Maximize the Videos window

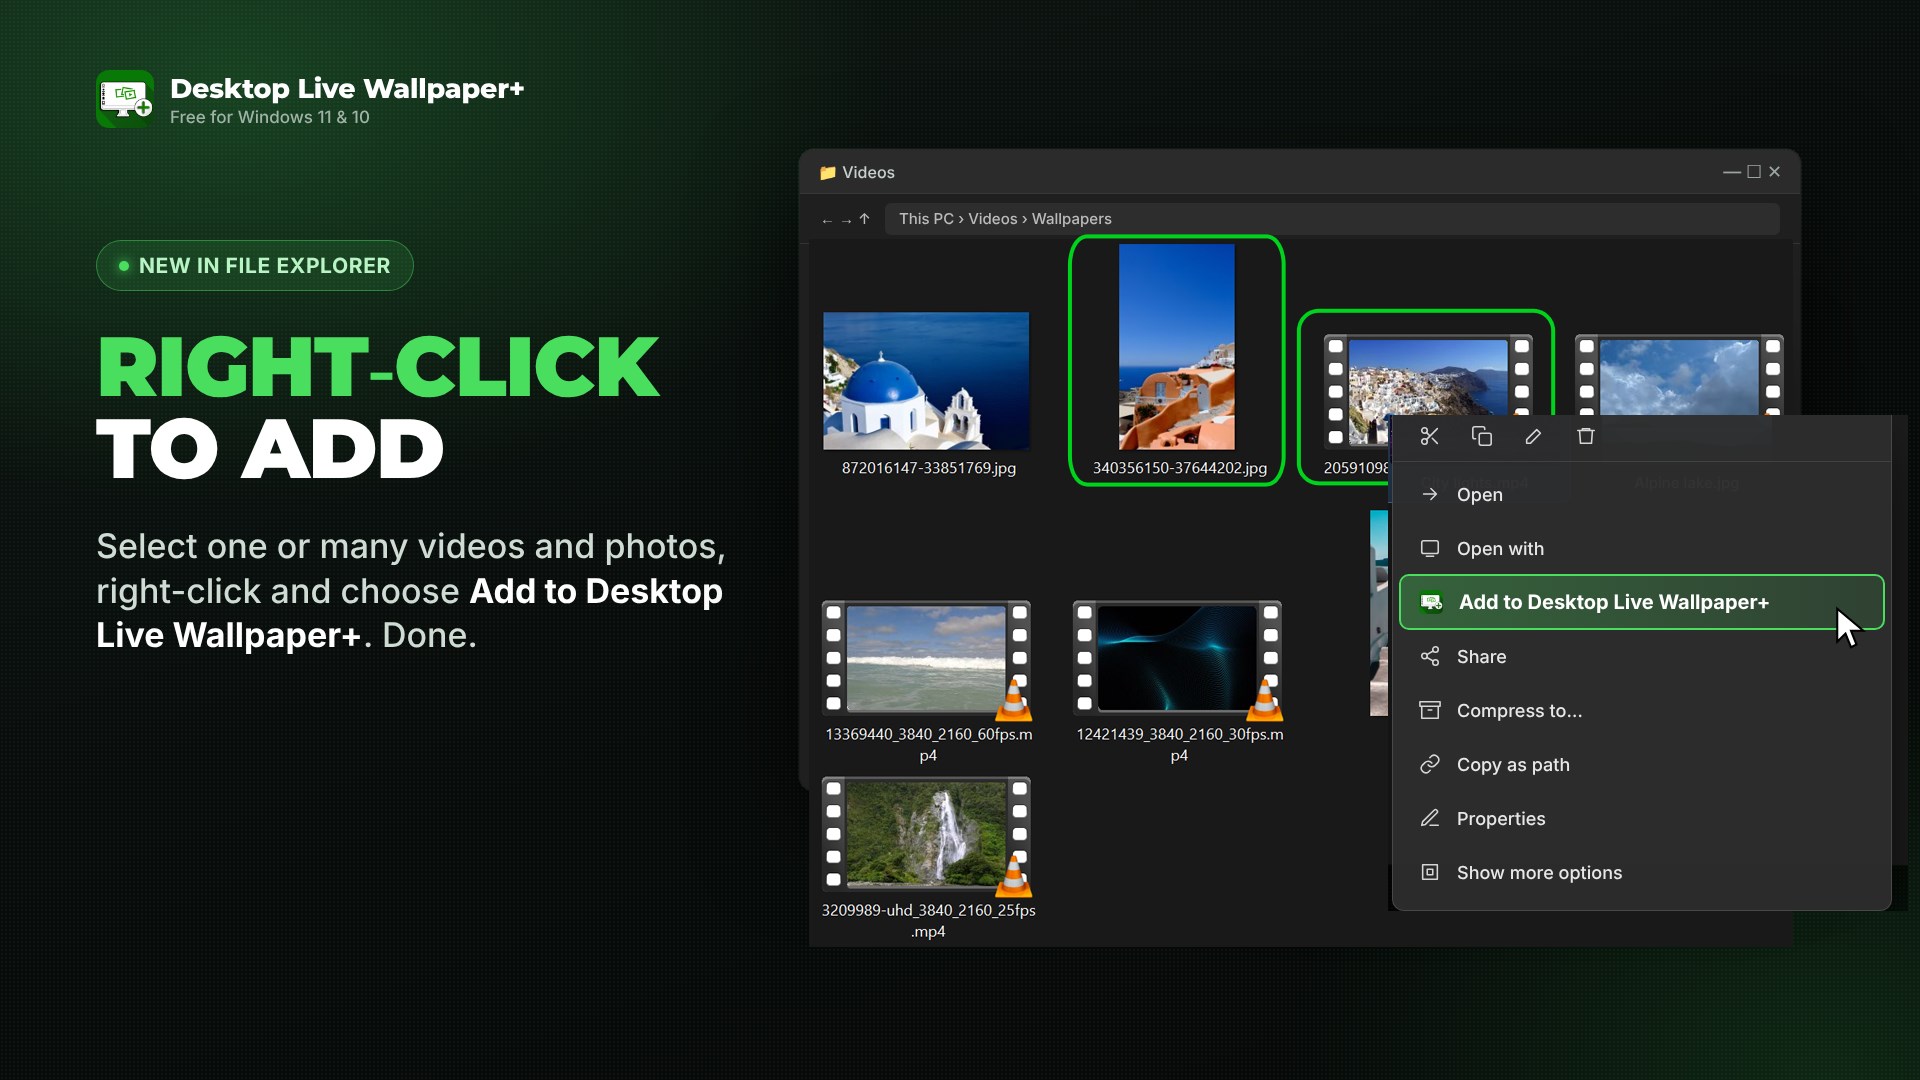1754,172
